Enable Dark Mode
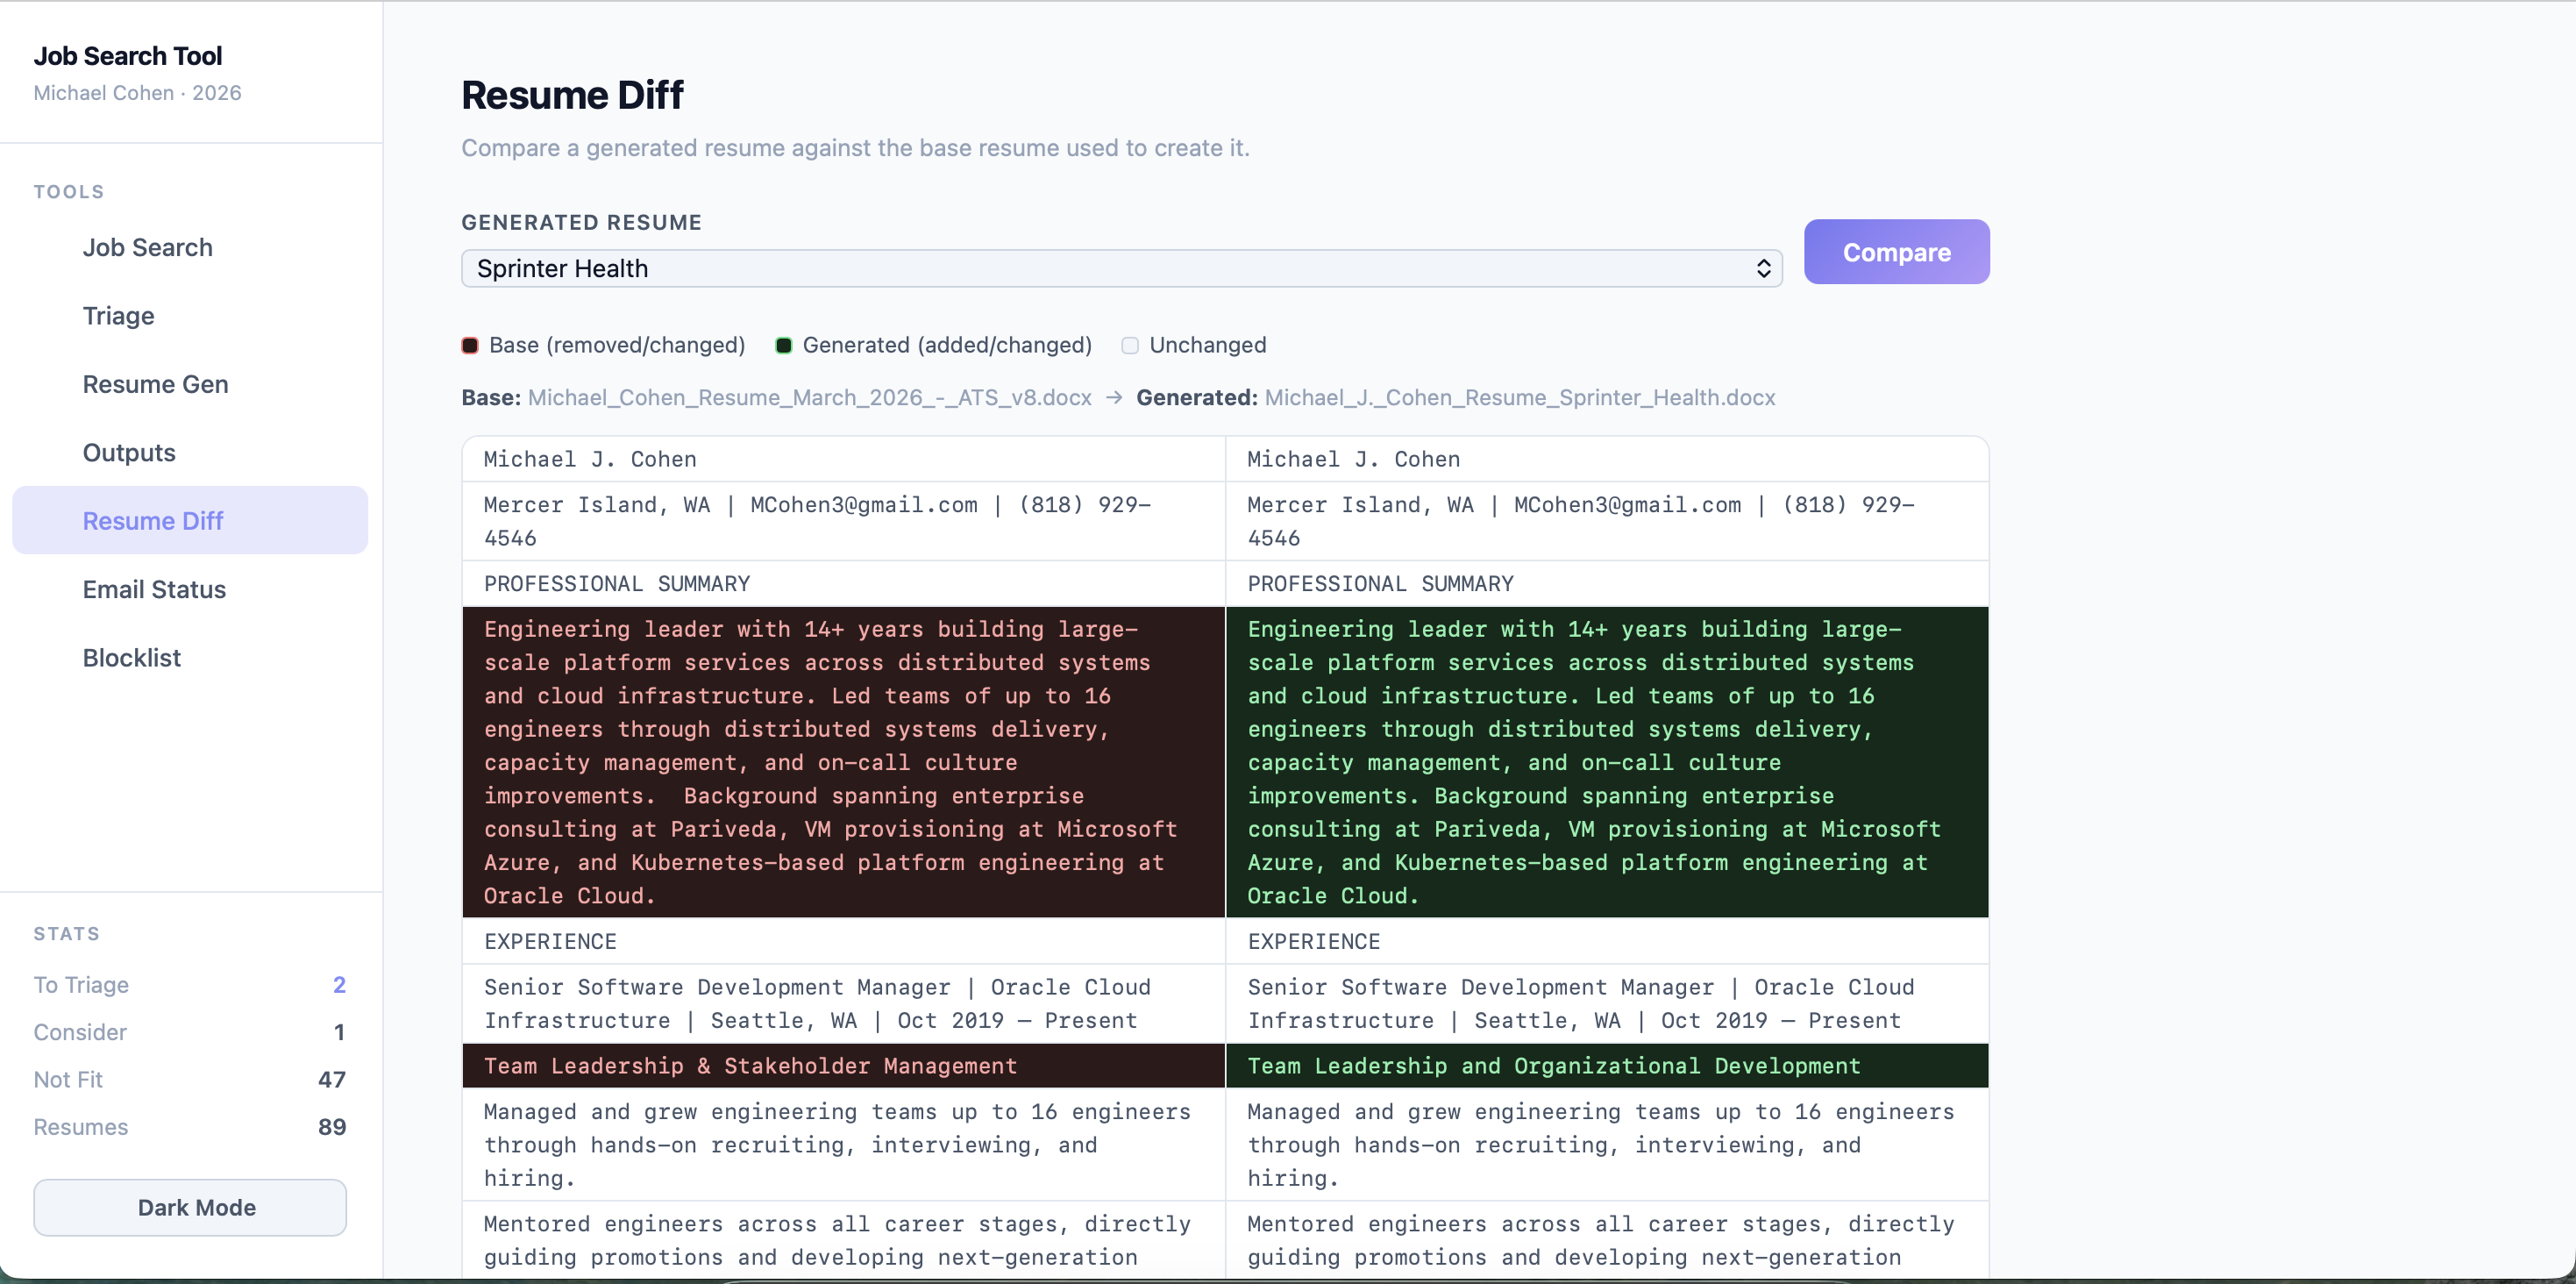 pos(189,1207)
